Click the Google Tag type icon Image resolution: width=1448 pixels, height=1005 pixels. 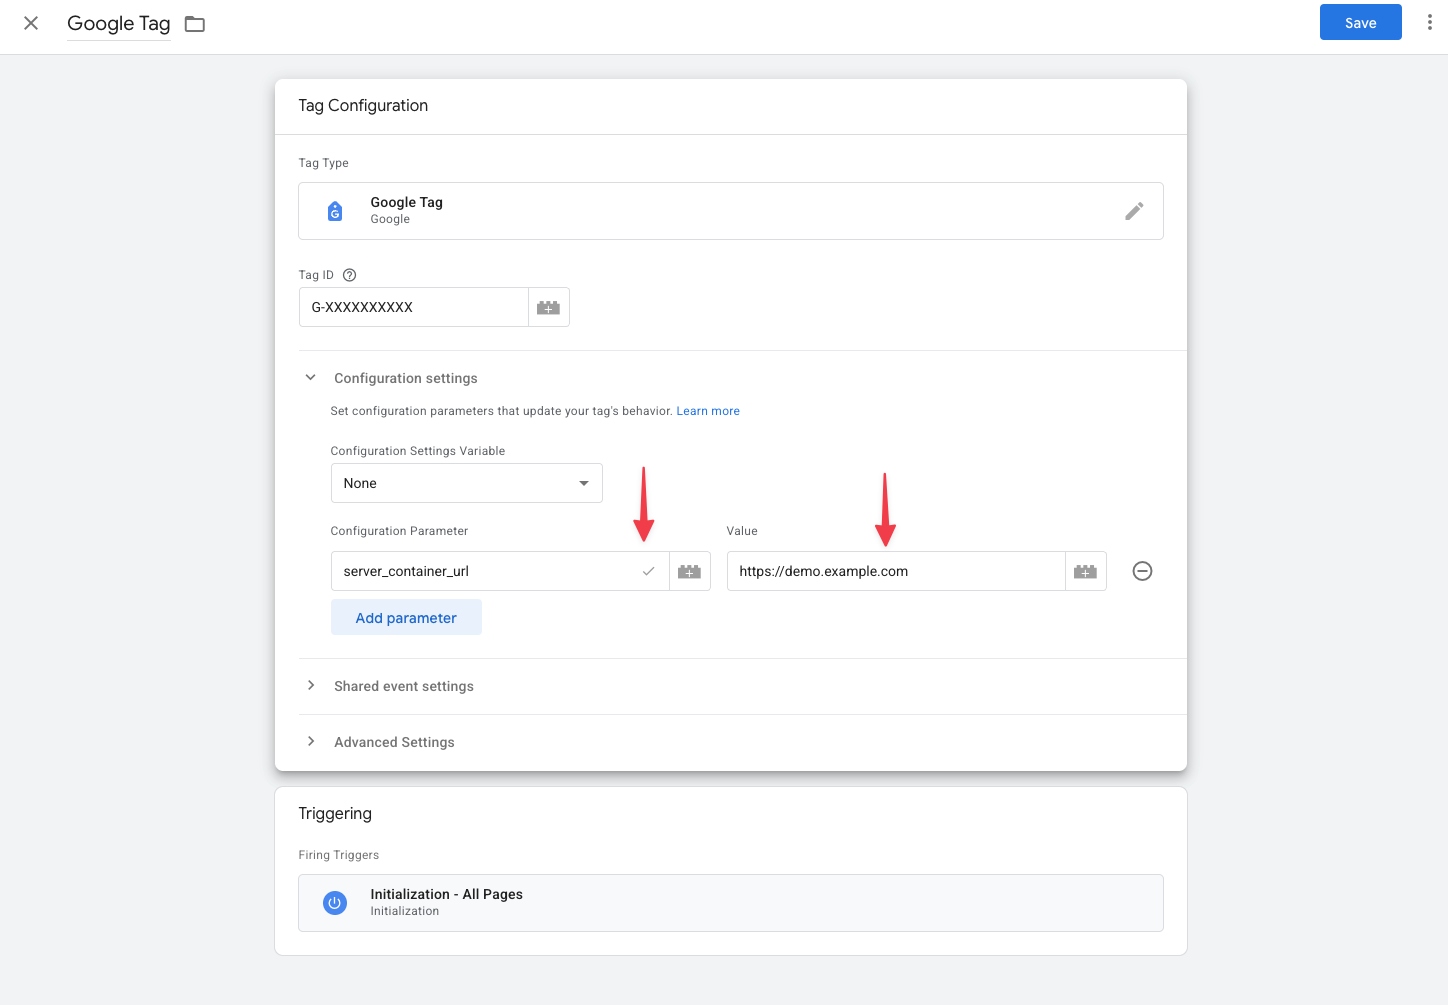335,211
